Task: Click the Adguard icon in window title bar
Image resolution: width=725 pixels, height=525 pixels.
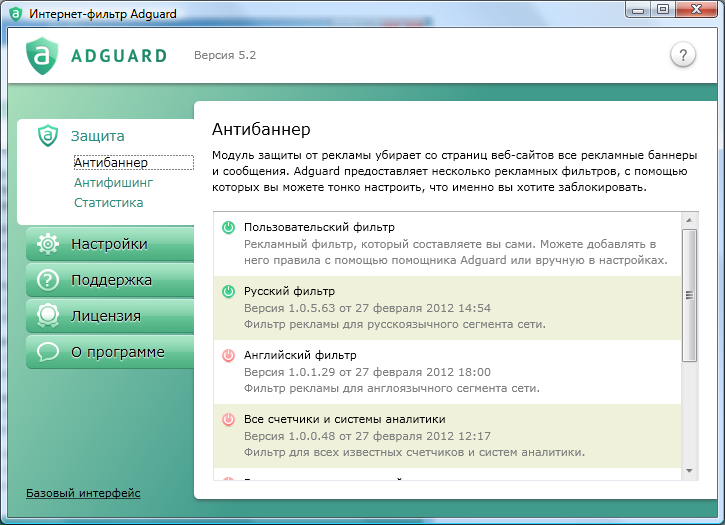Action: point(15,14)
